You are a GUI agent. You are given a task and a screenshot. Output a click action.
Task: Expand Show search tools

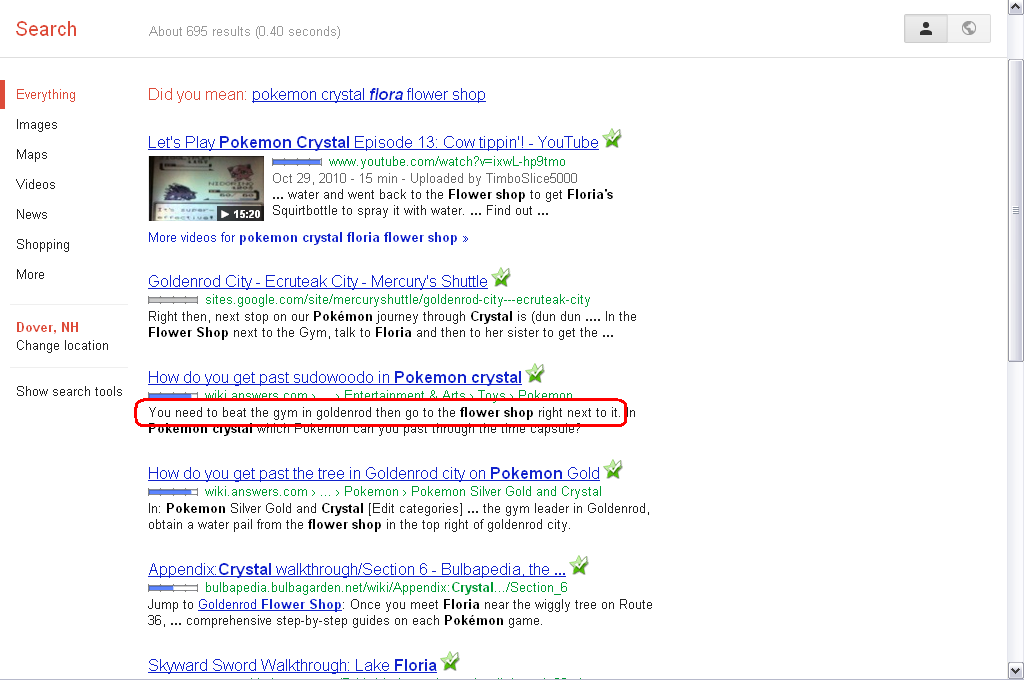pos(69,392)
